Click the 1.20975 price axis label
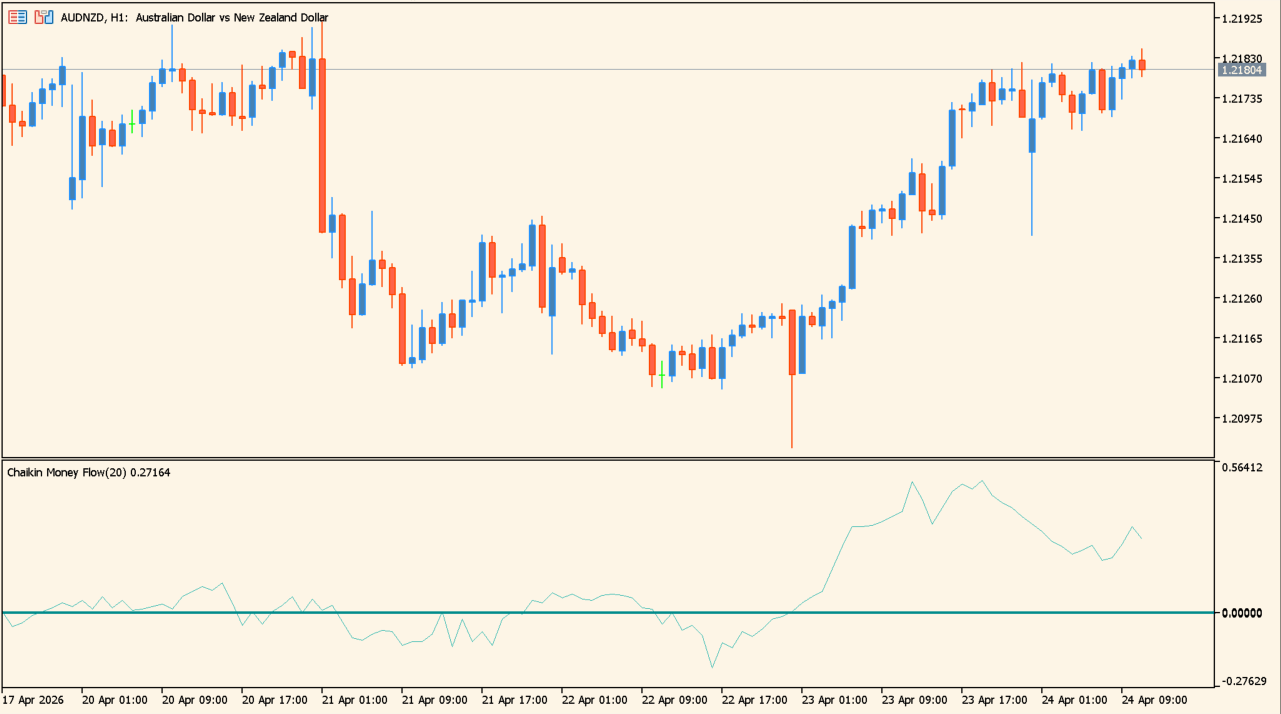This screenshot has height=714, width=1281. click(1243, 419)
